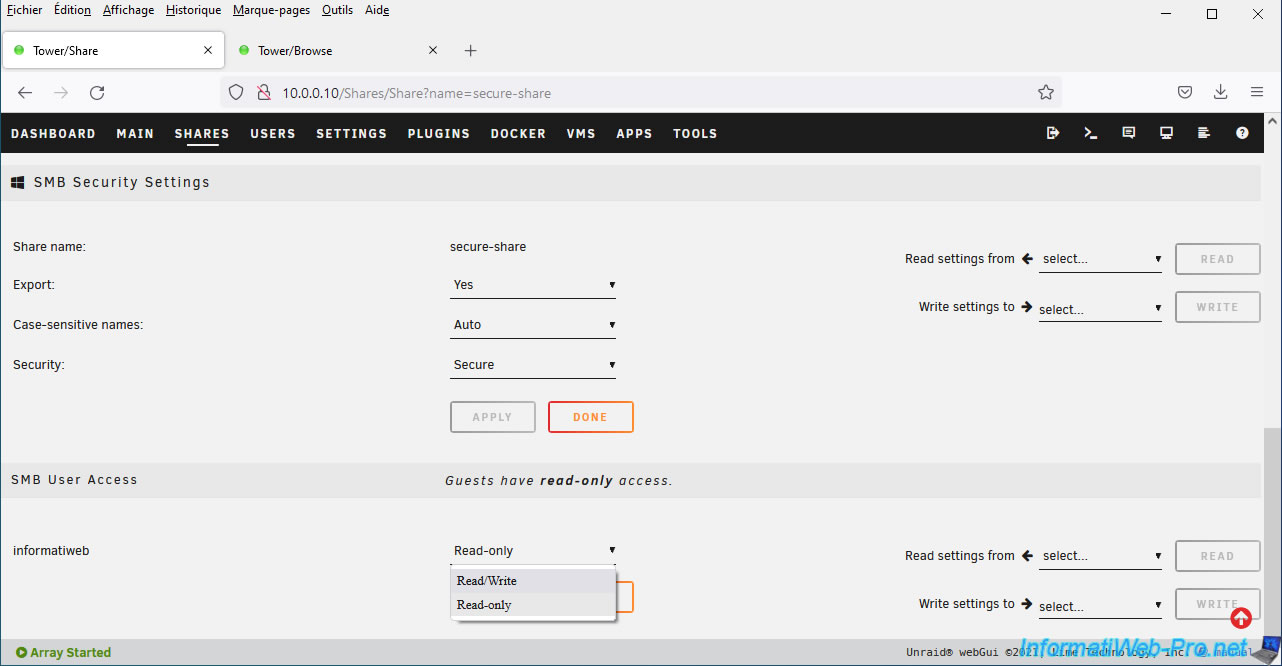This screenshot has width=1282, height=666.
Task: Open the Security dropdown set to Secure
Action: 533,365
